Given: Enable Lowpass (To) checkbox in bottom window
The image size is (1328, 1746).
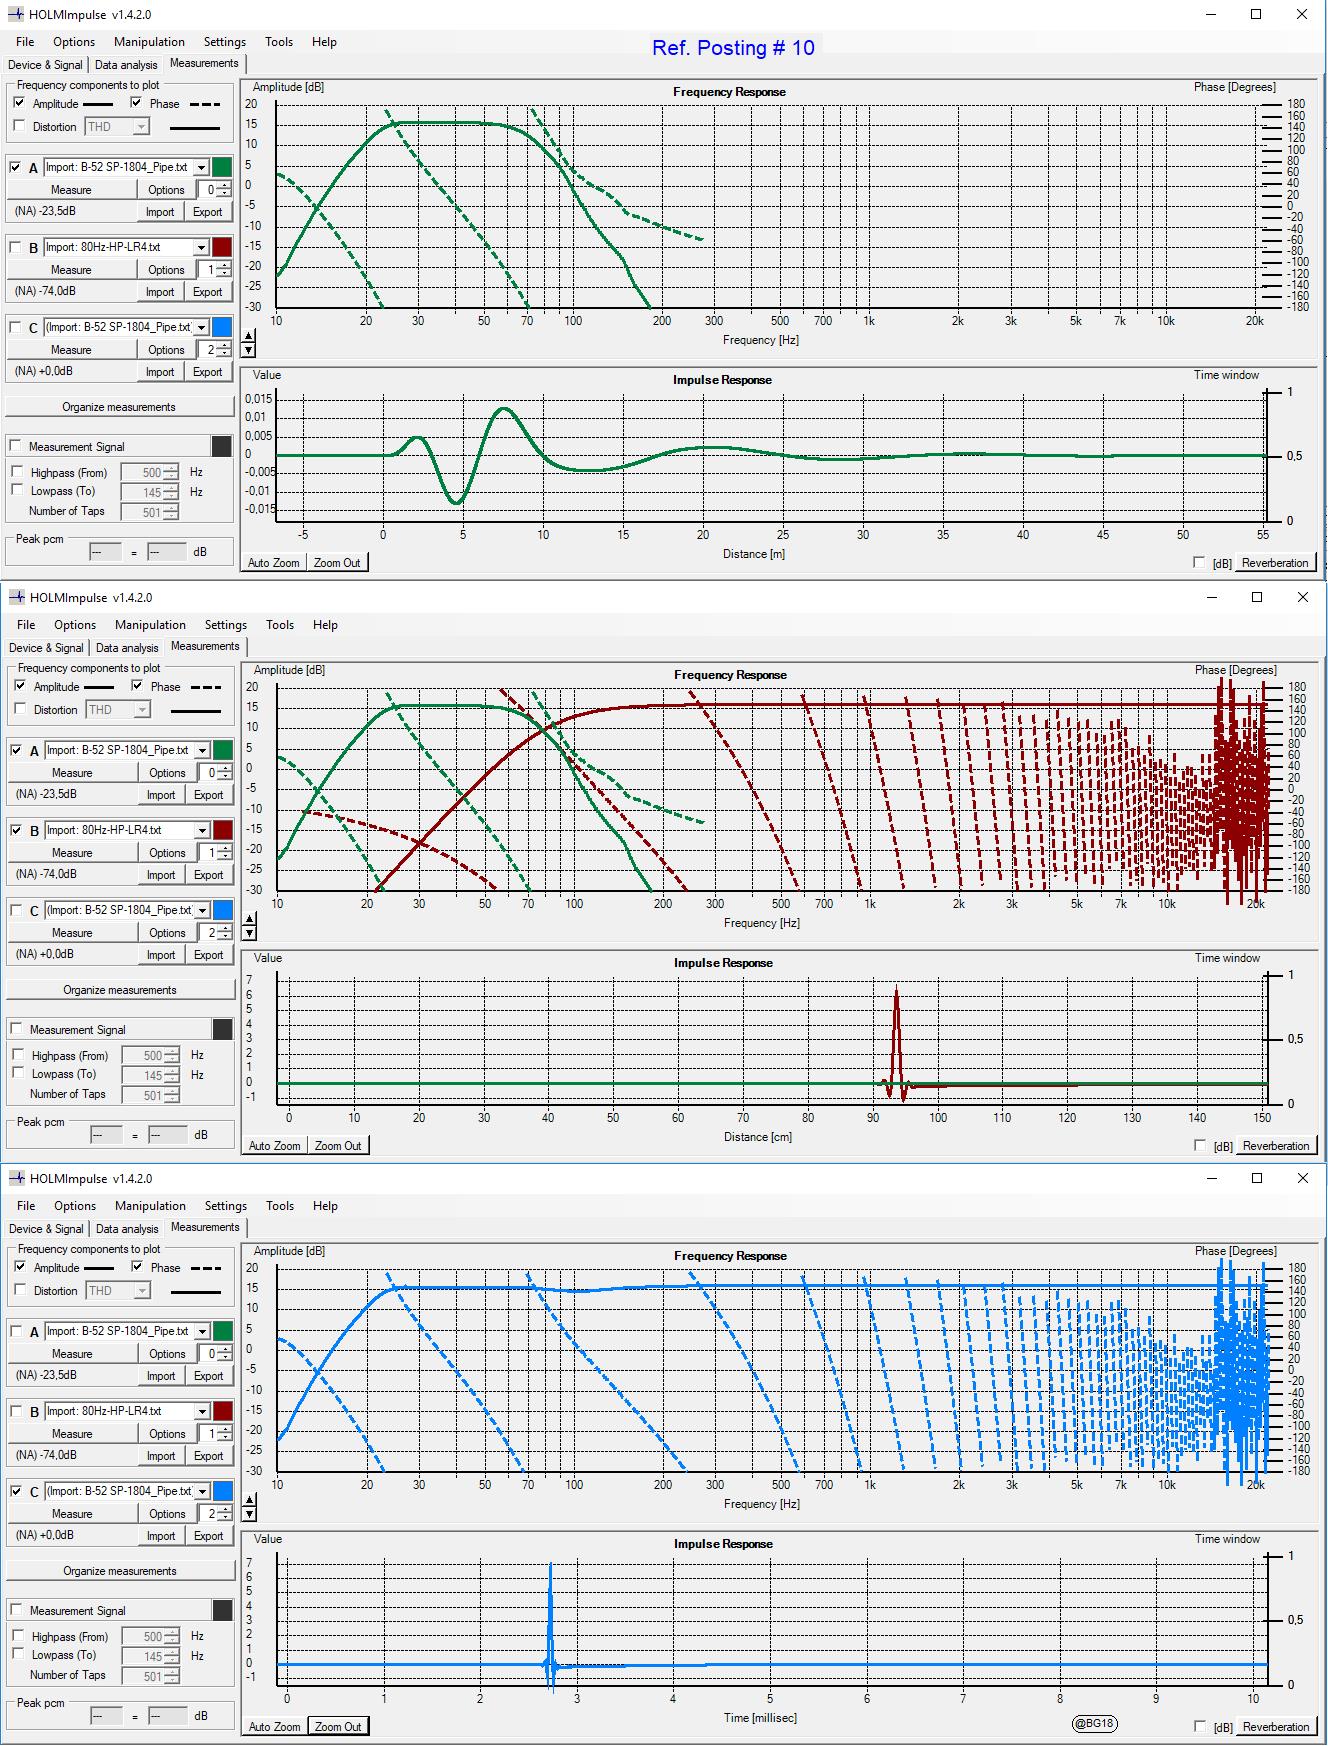Looking at the screenshot, I should click(x=18, y=1654).
